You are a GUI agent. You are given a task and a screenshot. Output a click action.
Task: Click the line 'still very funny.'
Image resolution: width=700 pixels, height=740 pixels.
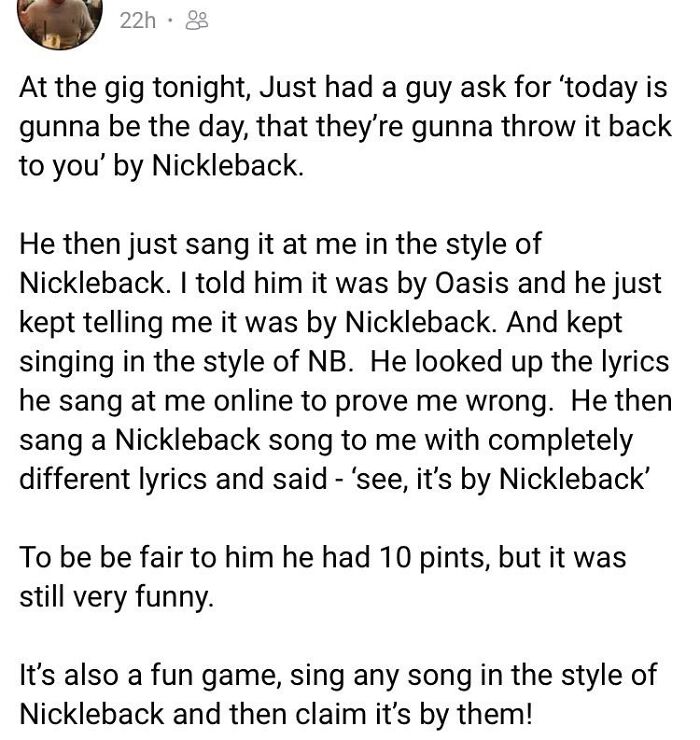(x=117, y=597)
